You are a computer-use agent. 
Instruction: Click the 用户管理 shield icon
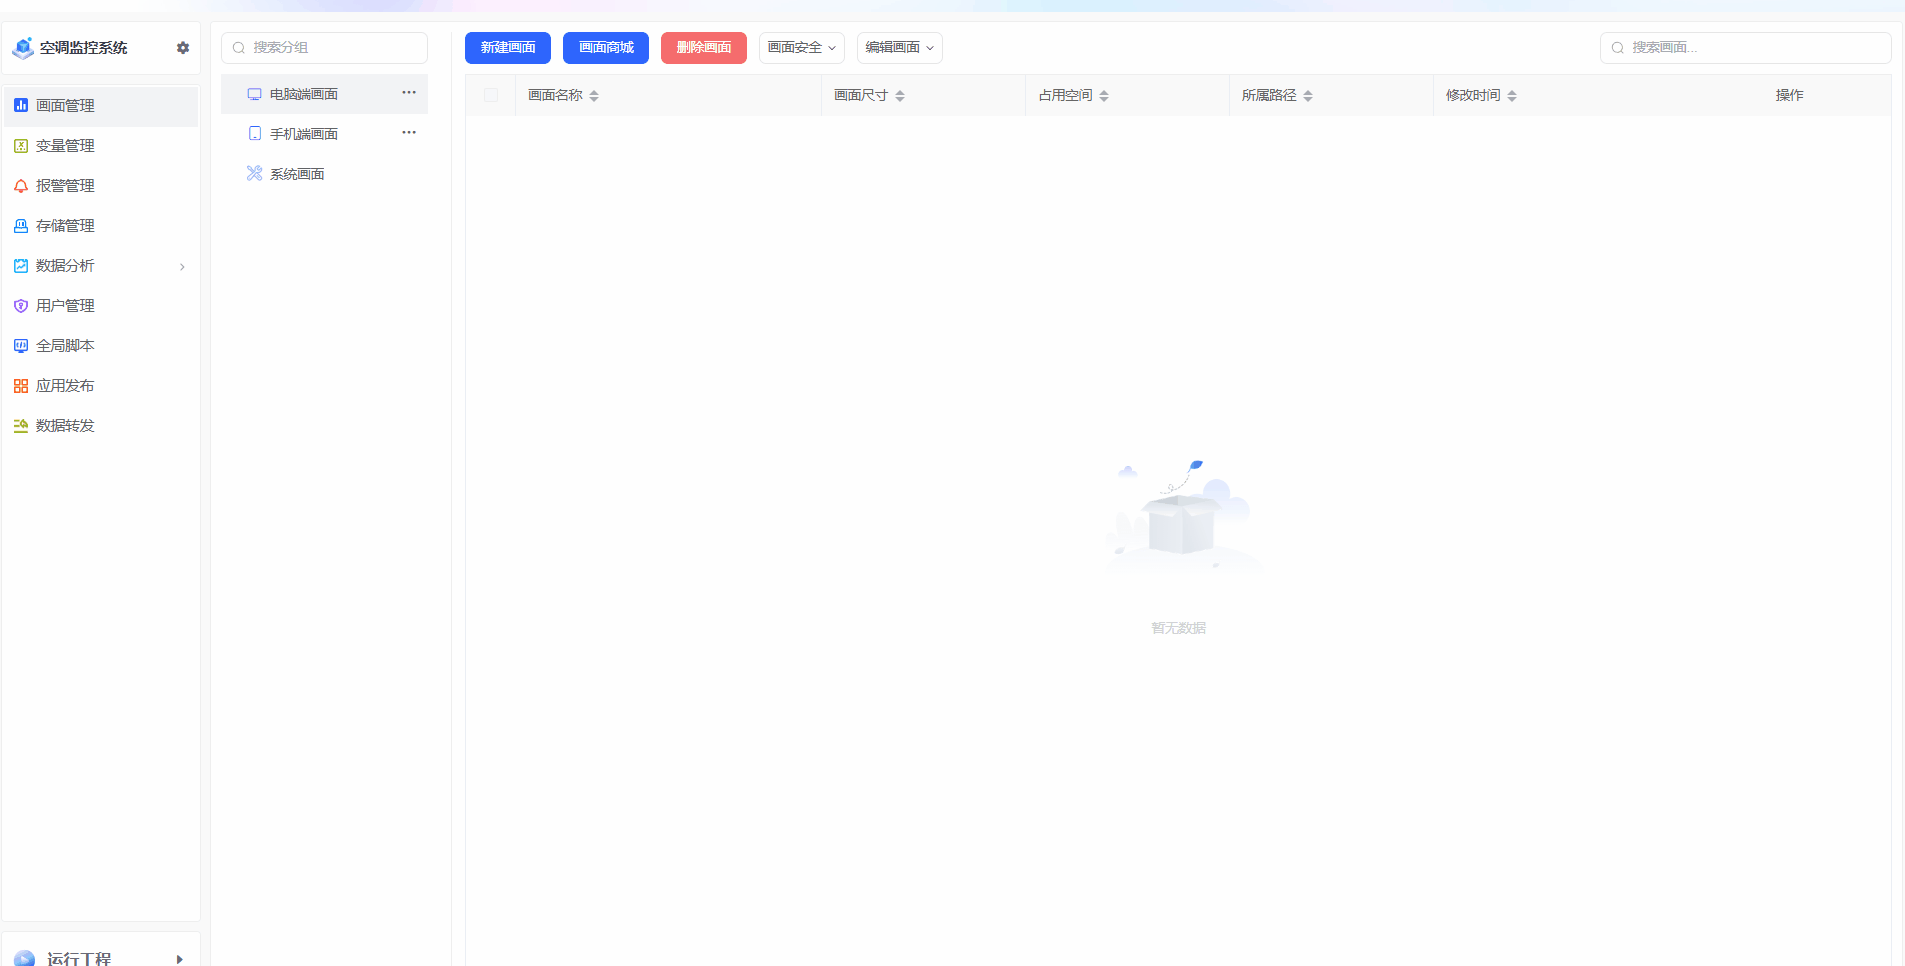(21, 306)
